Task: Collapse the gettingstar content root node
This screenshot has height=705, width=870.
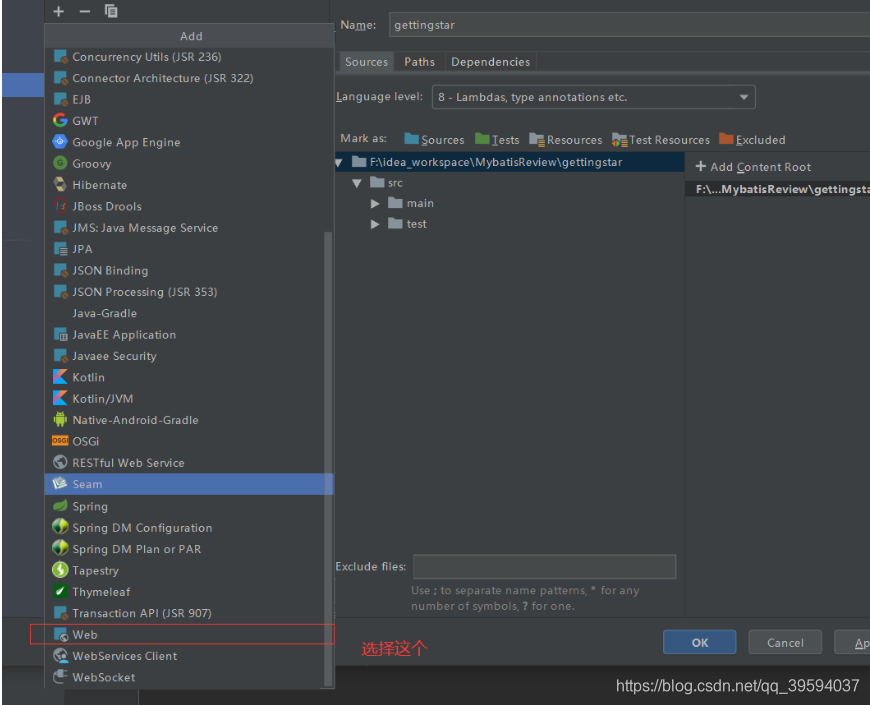Action: (339, 163)
